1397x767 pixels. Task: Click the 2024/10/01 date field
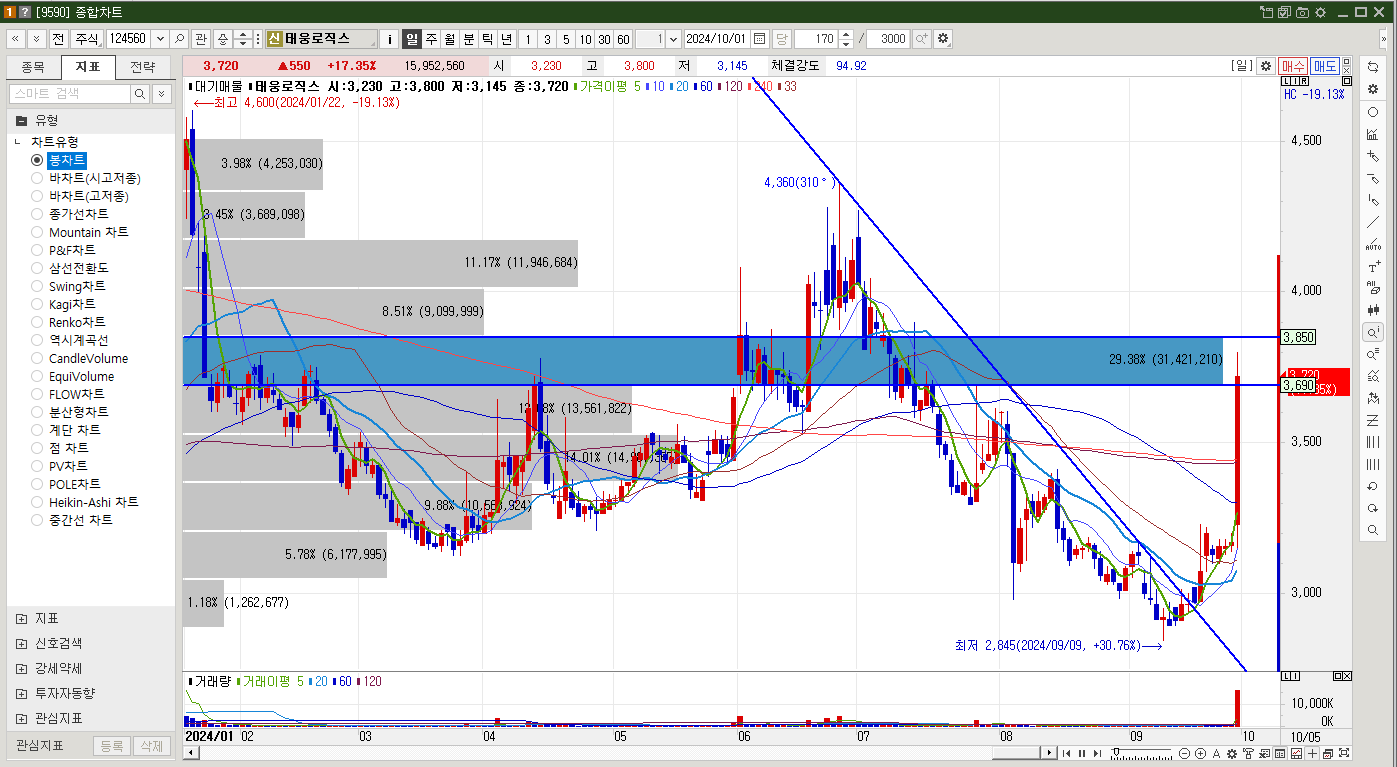pyautogui.click(x=716, y=39)
